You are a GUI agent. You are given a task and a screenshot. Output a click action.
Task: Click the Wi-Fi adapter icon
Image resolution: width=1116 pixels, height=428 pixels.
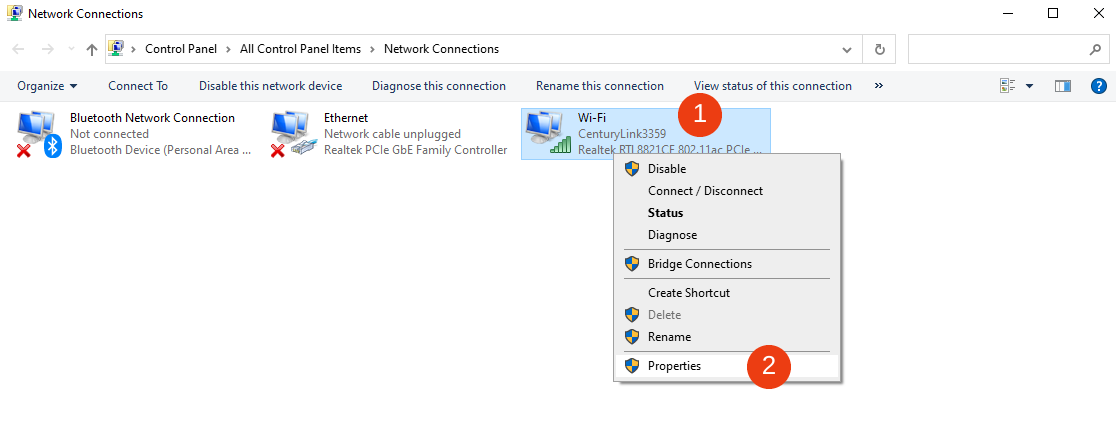(x=546, y=134)
